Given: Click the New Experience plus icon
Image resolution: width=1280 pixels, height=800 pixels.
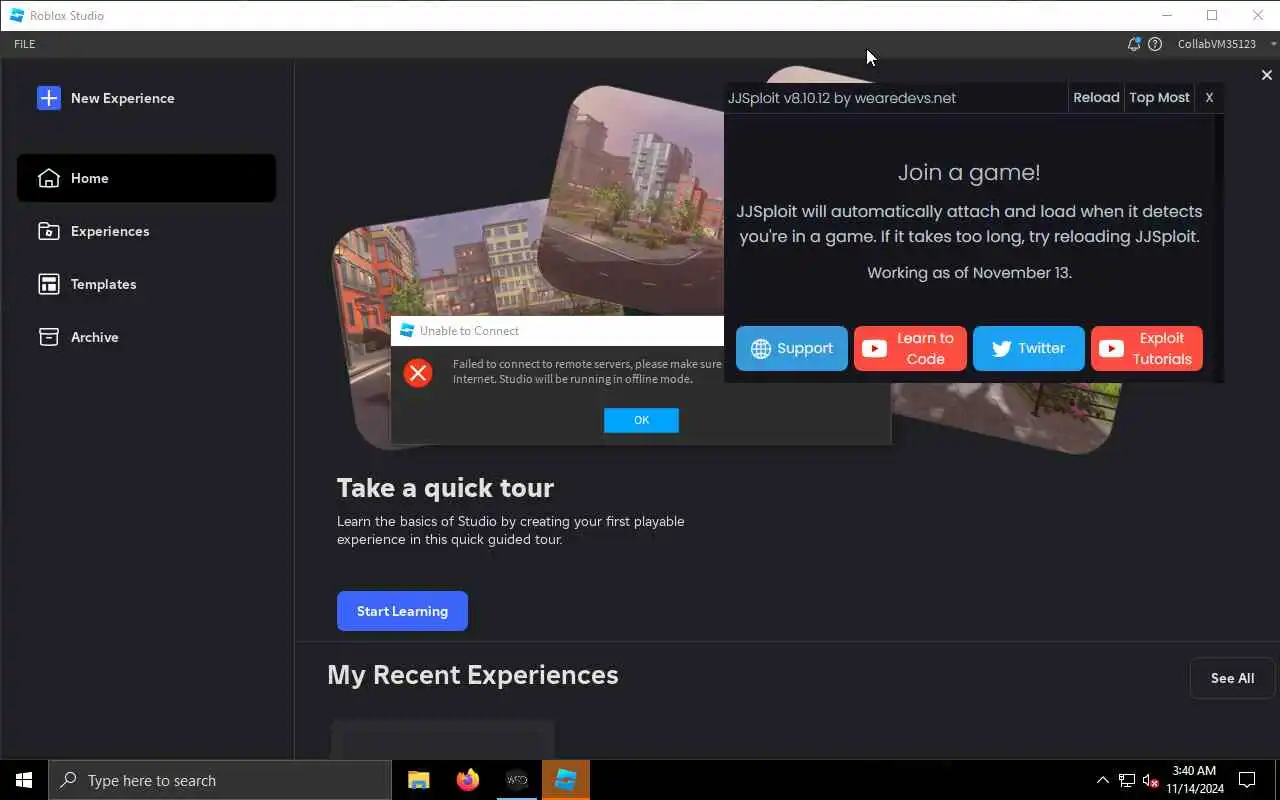Looking at the screenshot, I should click(x=48, y=98).
